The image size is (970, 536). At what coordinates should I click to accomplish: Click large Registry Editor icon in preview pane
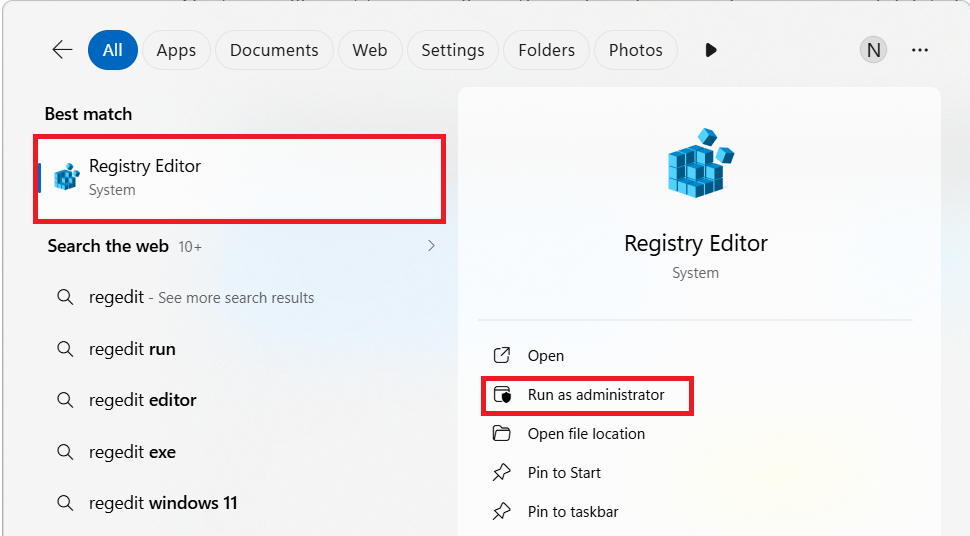[x=700, y=163]
